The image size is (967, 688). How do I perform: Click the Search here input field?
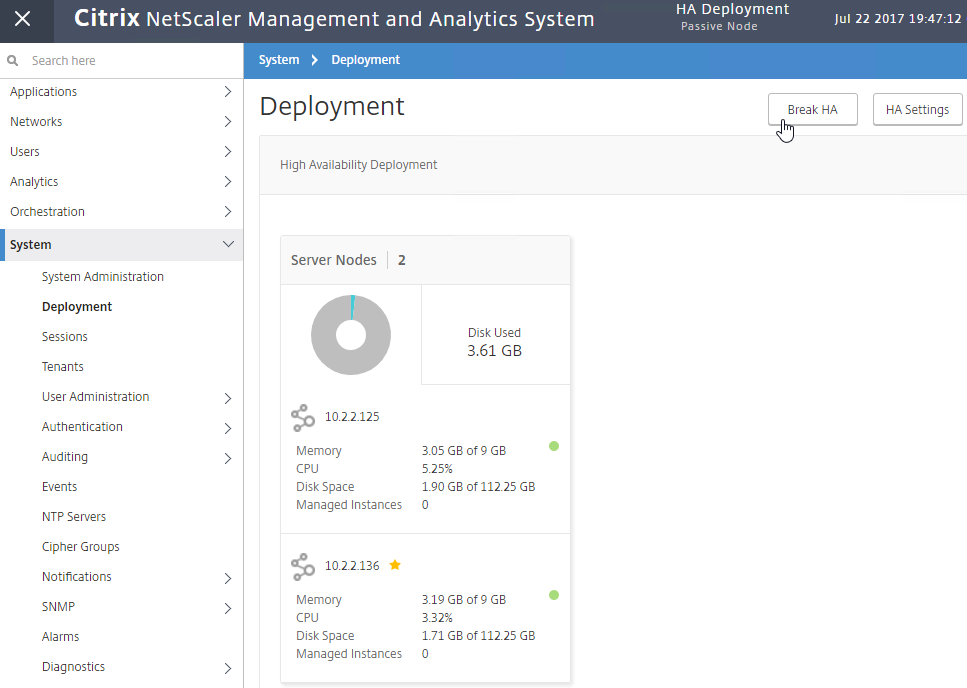point(133,60)
